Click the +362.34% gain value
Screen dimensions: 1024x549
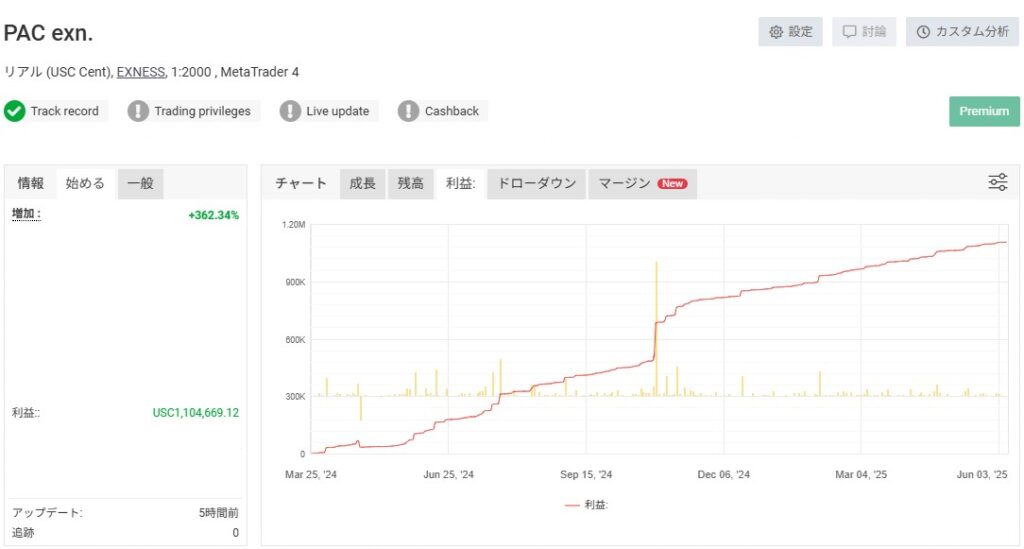214,215
